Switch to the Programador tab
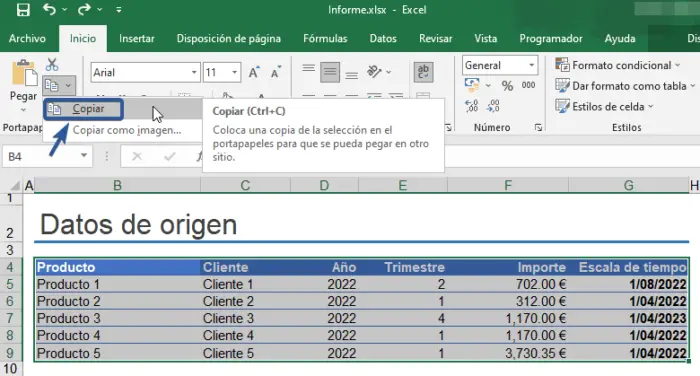700x376 pixels. [551, 38]
